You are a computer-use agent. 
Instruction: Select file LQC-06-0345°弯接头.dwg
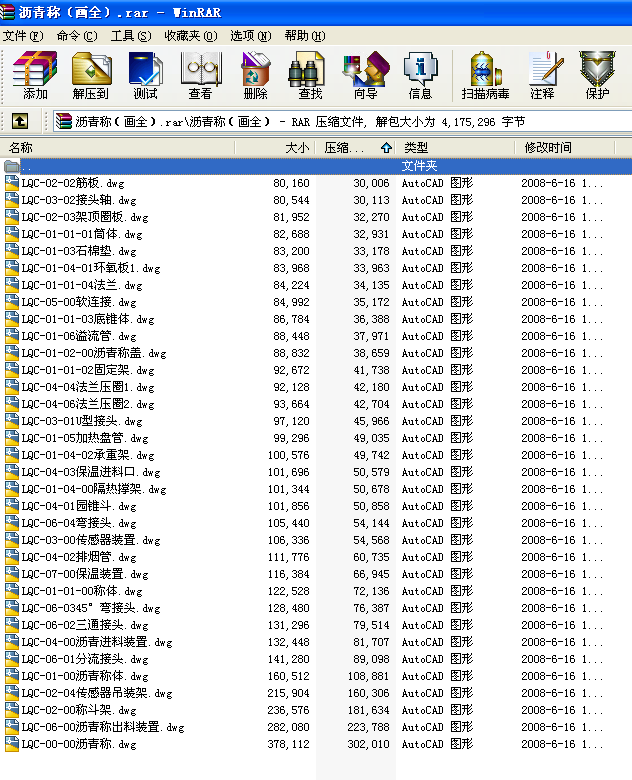coord(91,608)
